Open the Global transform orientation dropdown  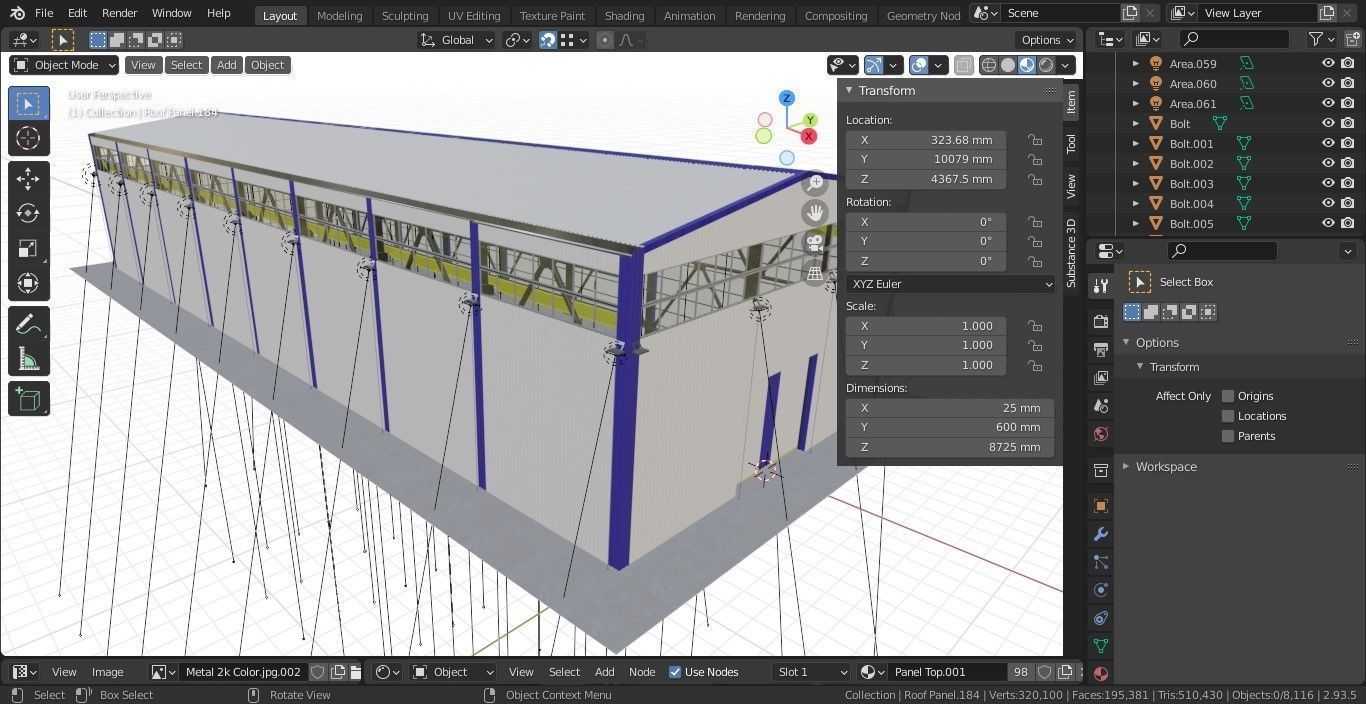tap(458, 40)
